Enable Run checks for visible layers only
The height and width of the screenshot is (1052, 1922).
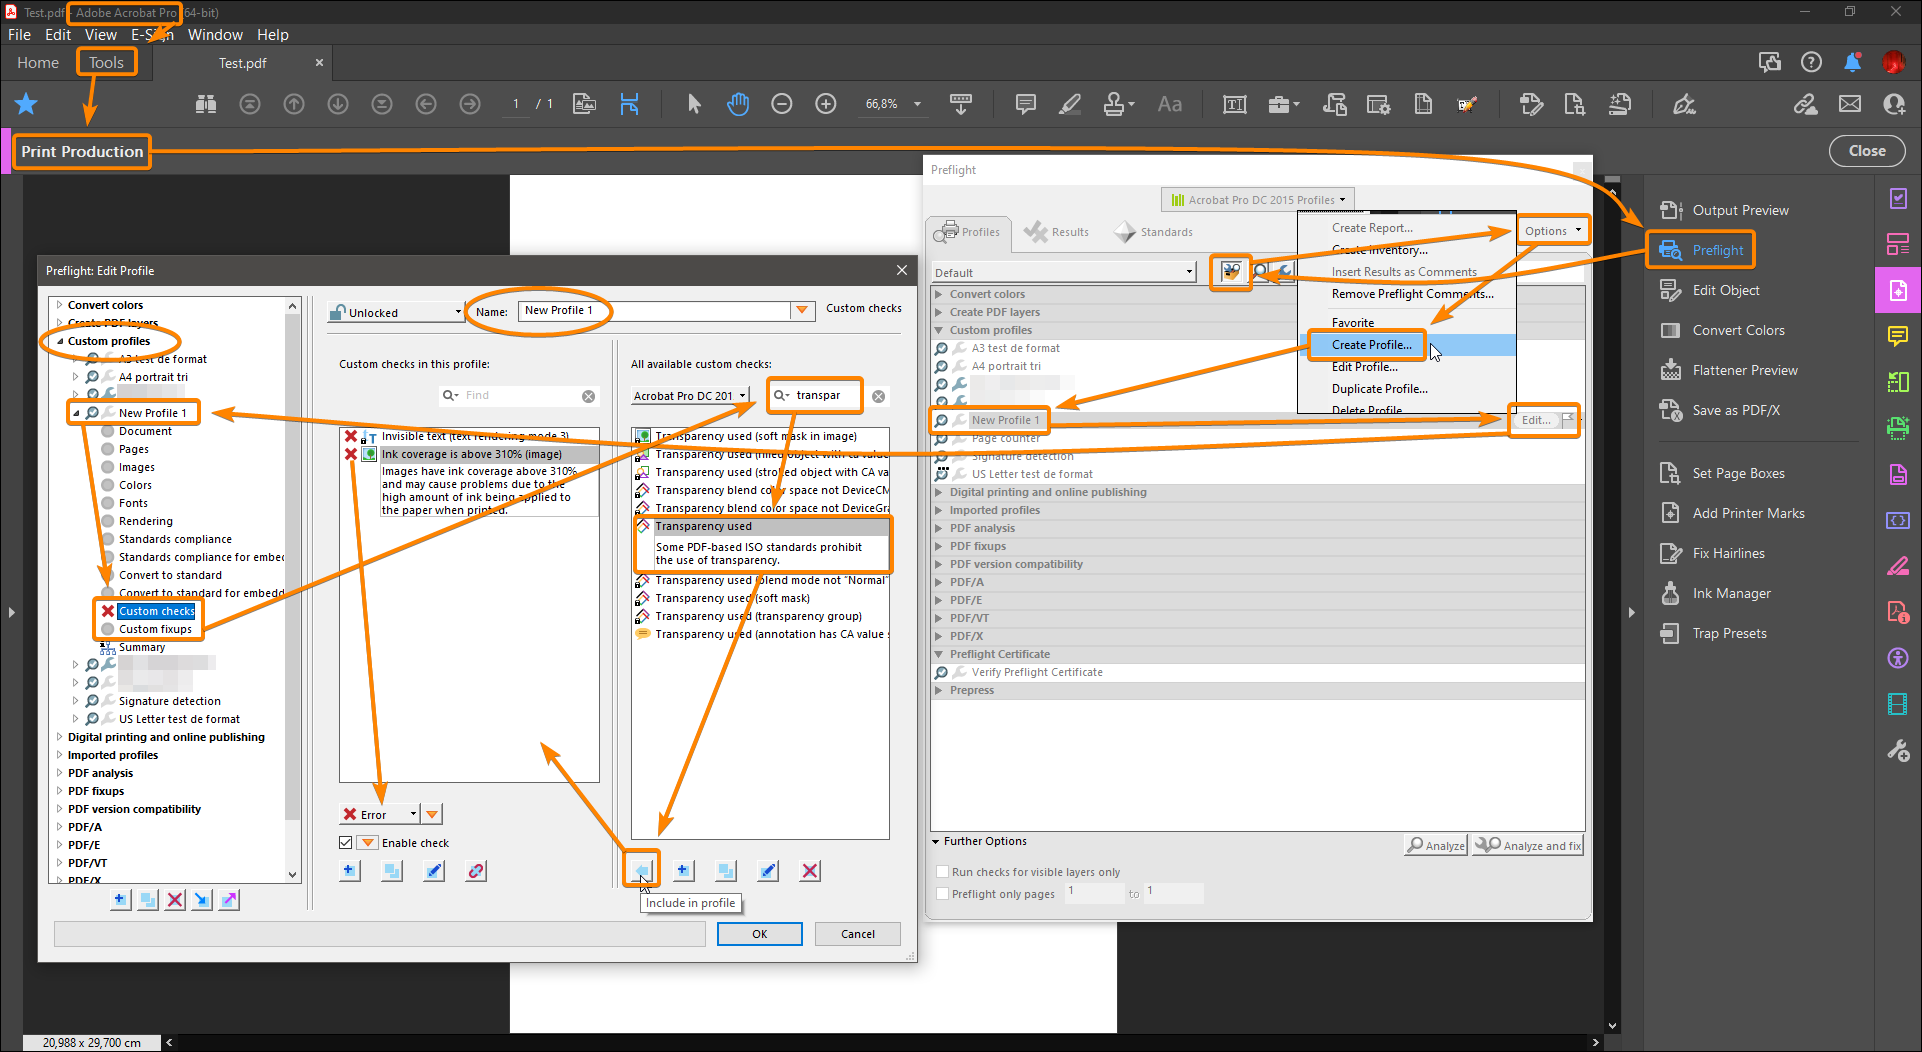[941, 871]
